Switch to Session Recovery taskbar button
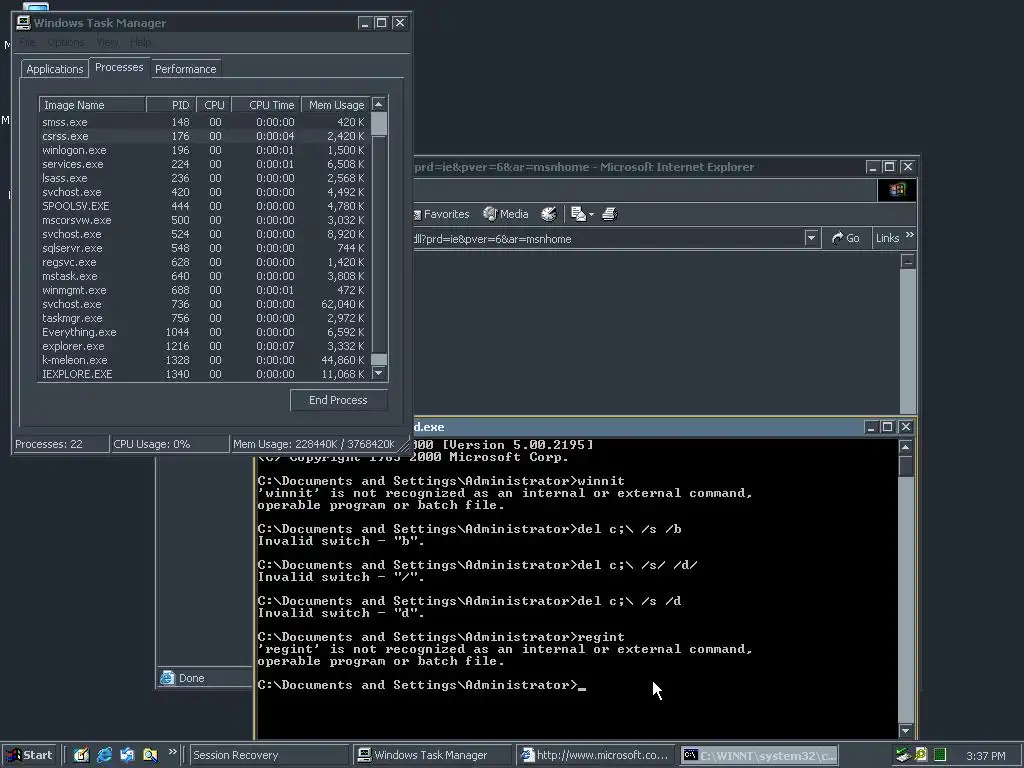The width and height of the screenshot is (1024, 768). point(270,756)
